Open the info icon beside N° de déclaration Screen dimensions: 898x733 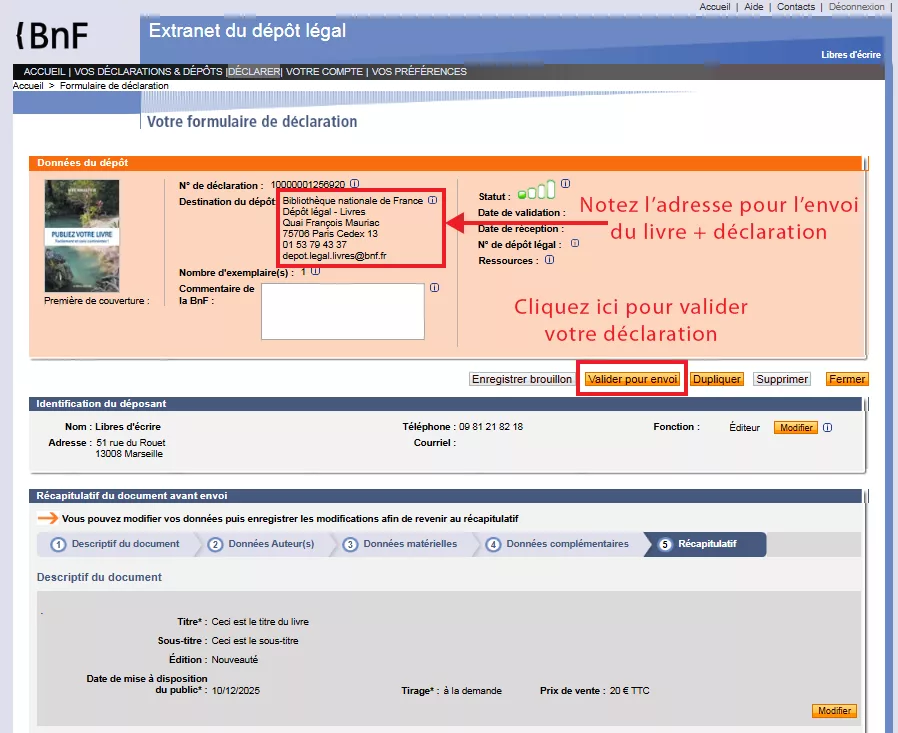[354, 183]
